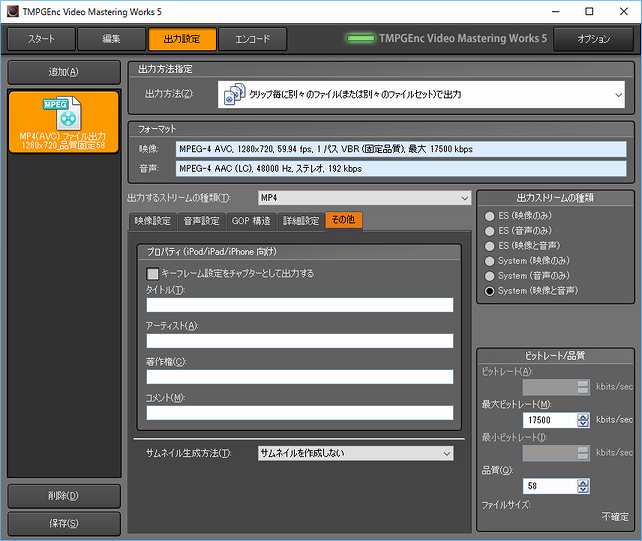Click the 品質 value field showing 58
Screen dimensions: 642x541
click(x=550, y=486)
